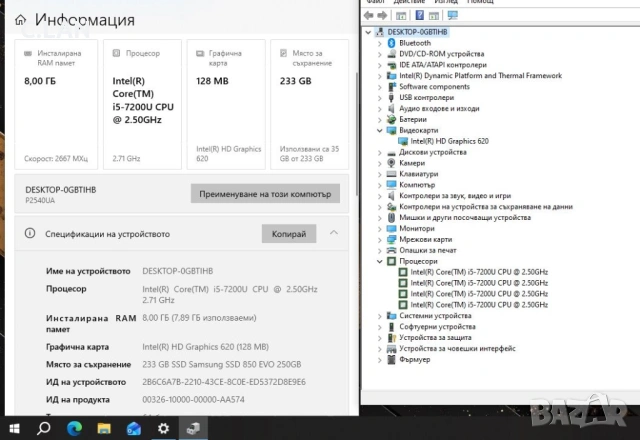Select the Фърмуер chip icon
640x440 pixels.
click(391, 359)
